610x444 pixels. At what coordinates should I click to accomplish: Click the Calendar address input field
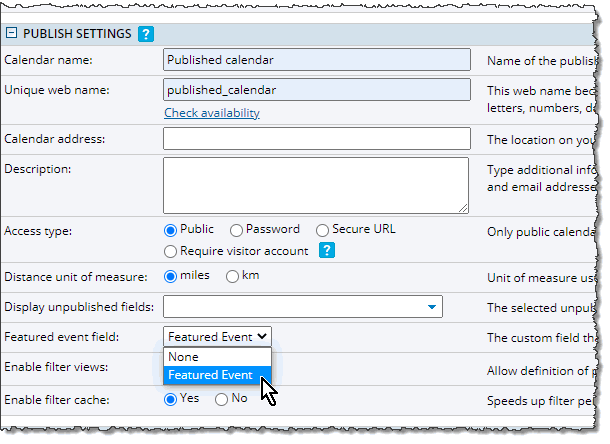(x=316, y=138)
